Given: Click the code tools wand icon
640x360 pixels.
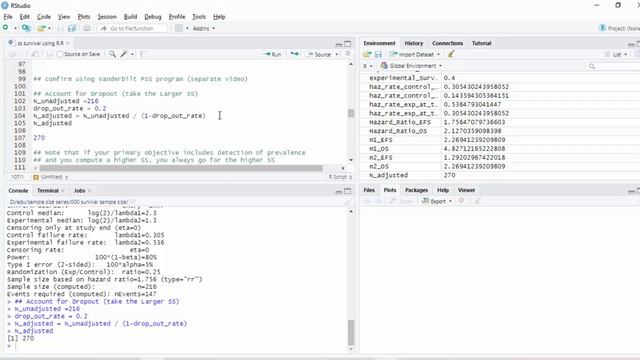Looking at the screenshot, I should 124,54.
